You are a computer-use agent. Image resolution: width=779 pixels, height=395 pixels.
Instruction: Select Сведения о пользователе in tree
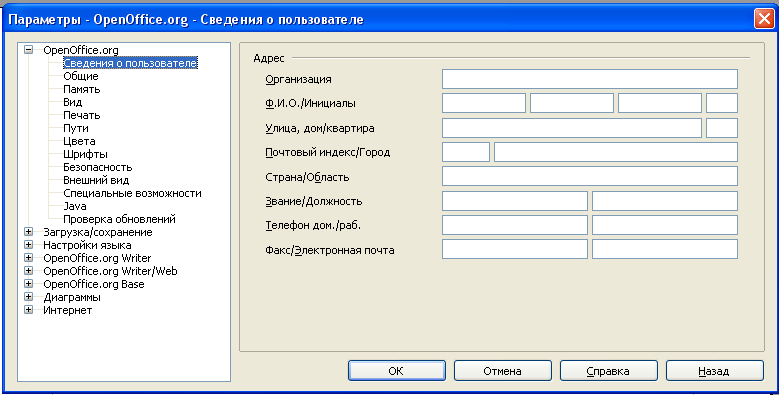coord(130,63)
